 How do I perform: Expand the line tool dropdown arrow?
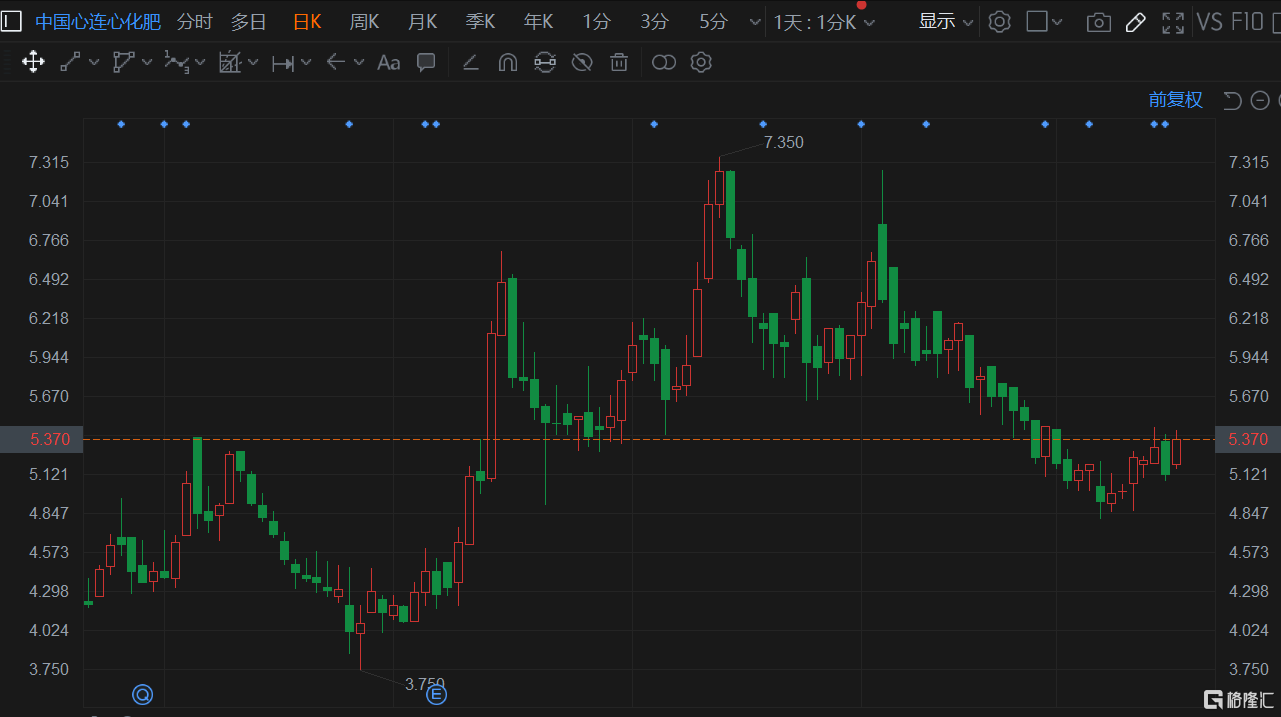pos(94,63)
